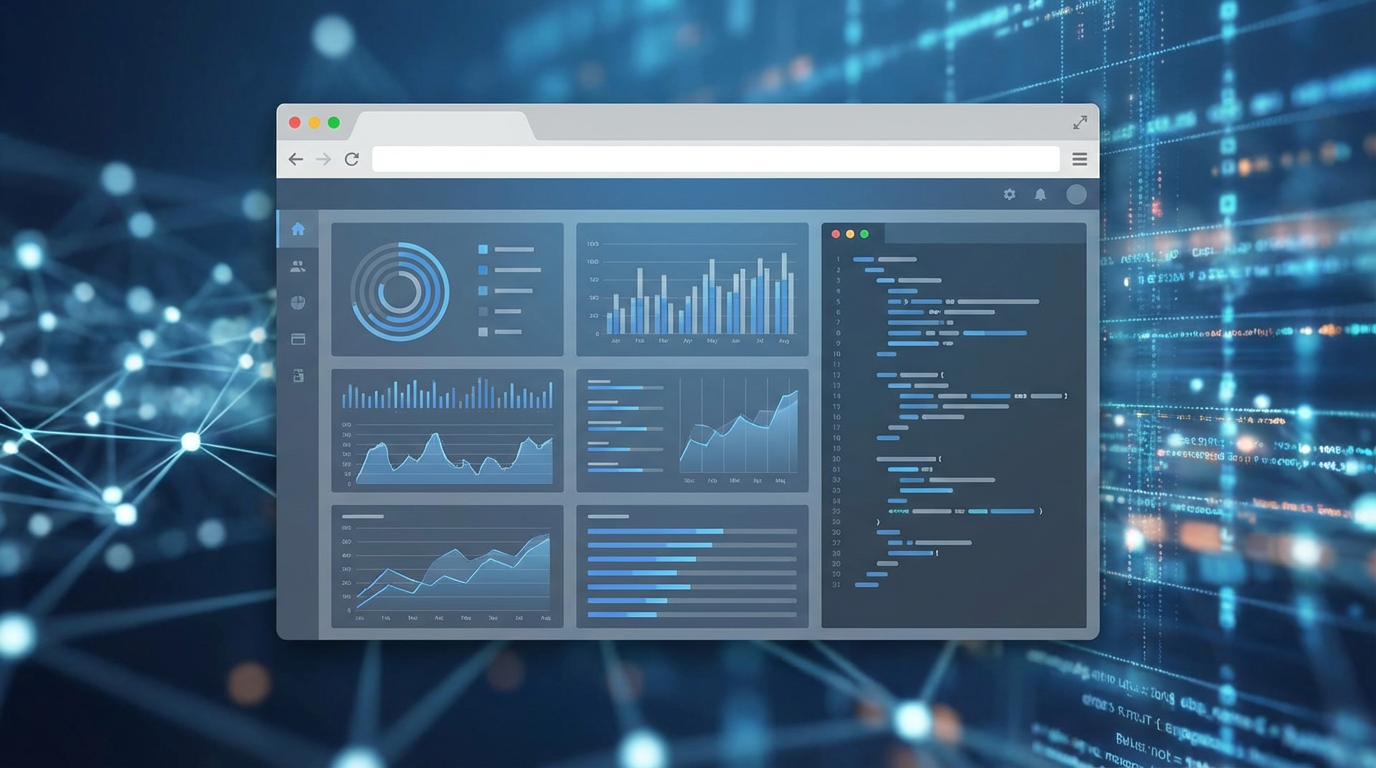Click the red dot in the code panel

tap(836, 234)
